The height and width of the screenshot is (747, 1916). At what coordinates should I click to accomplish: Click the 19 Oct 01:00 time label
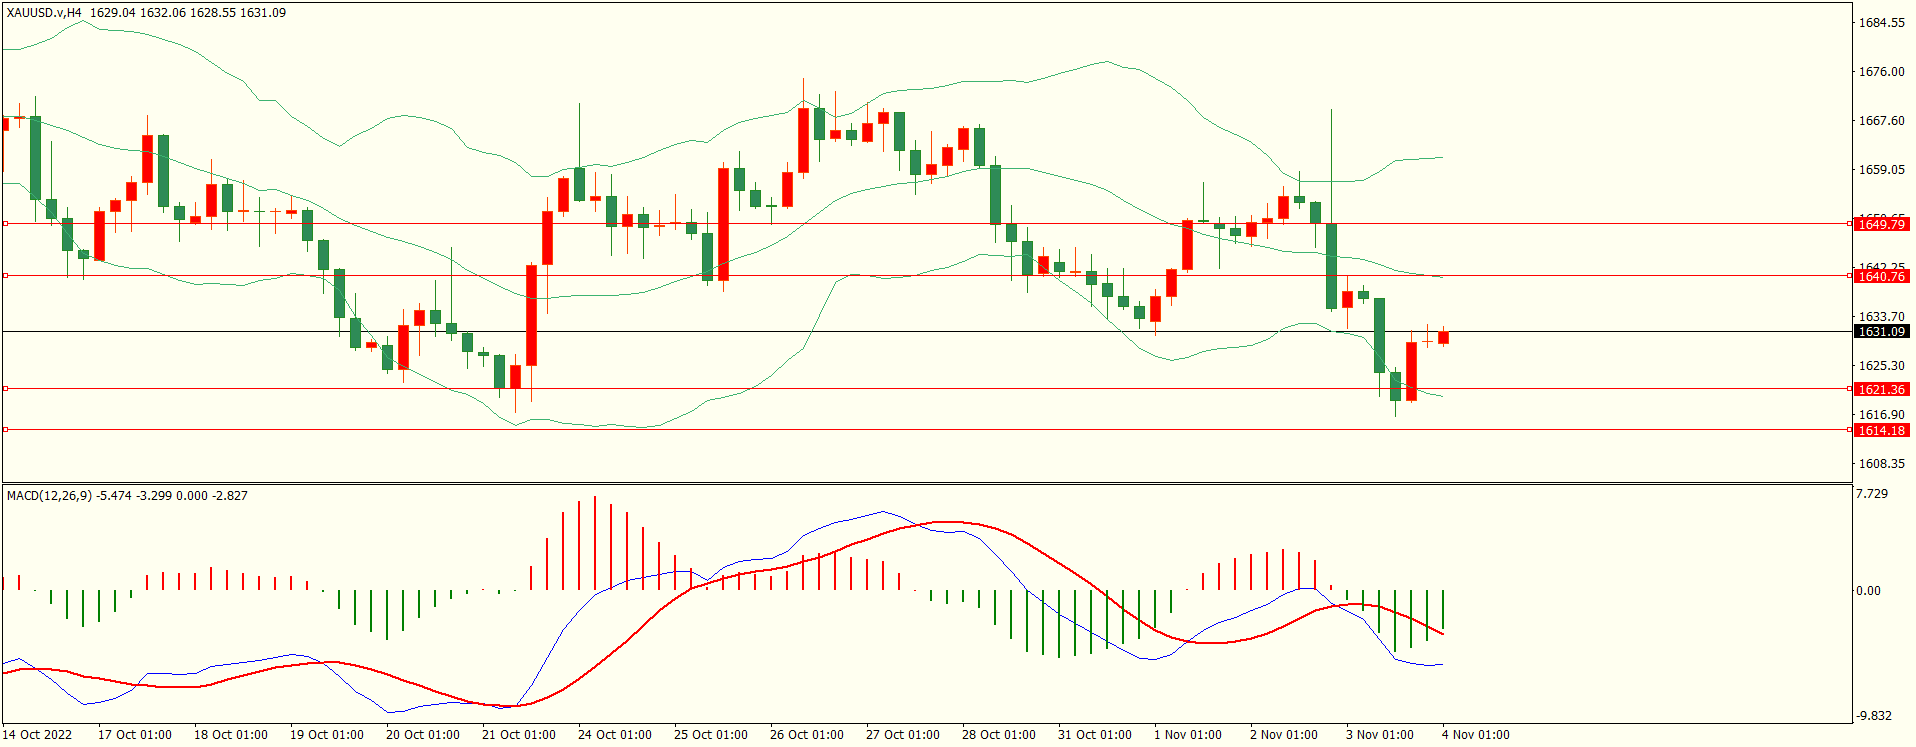click(x=327, y=734)
